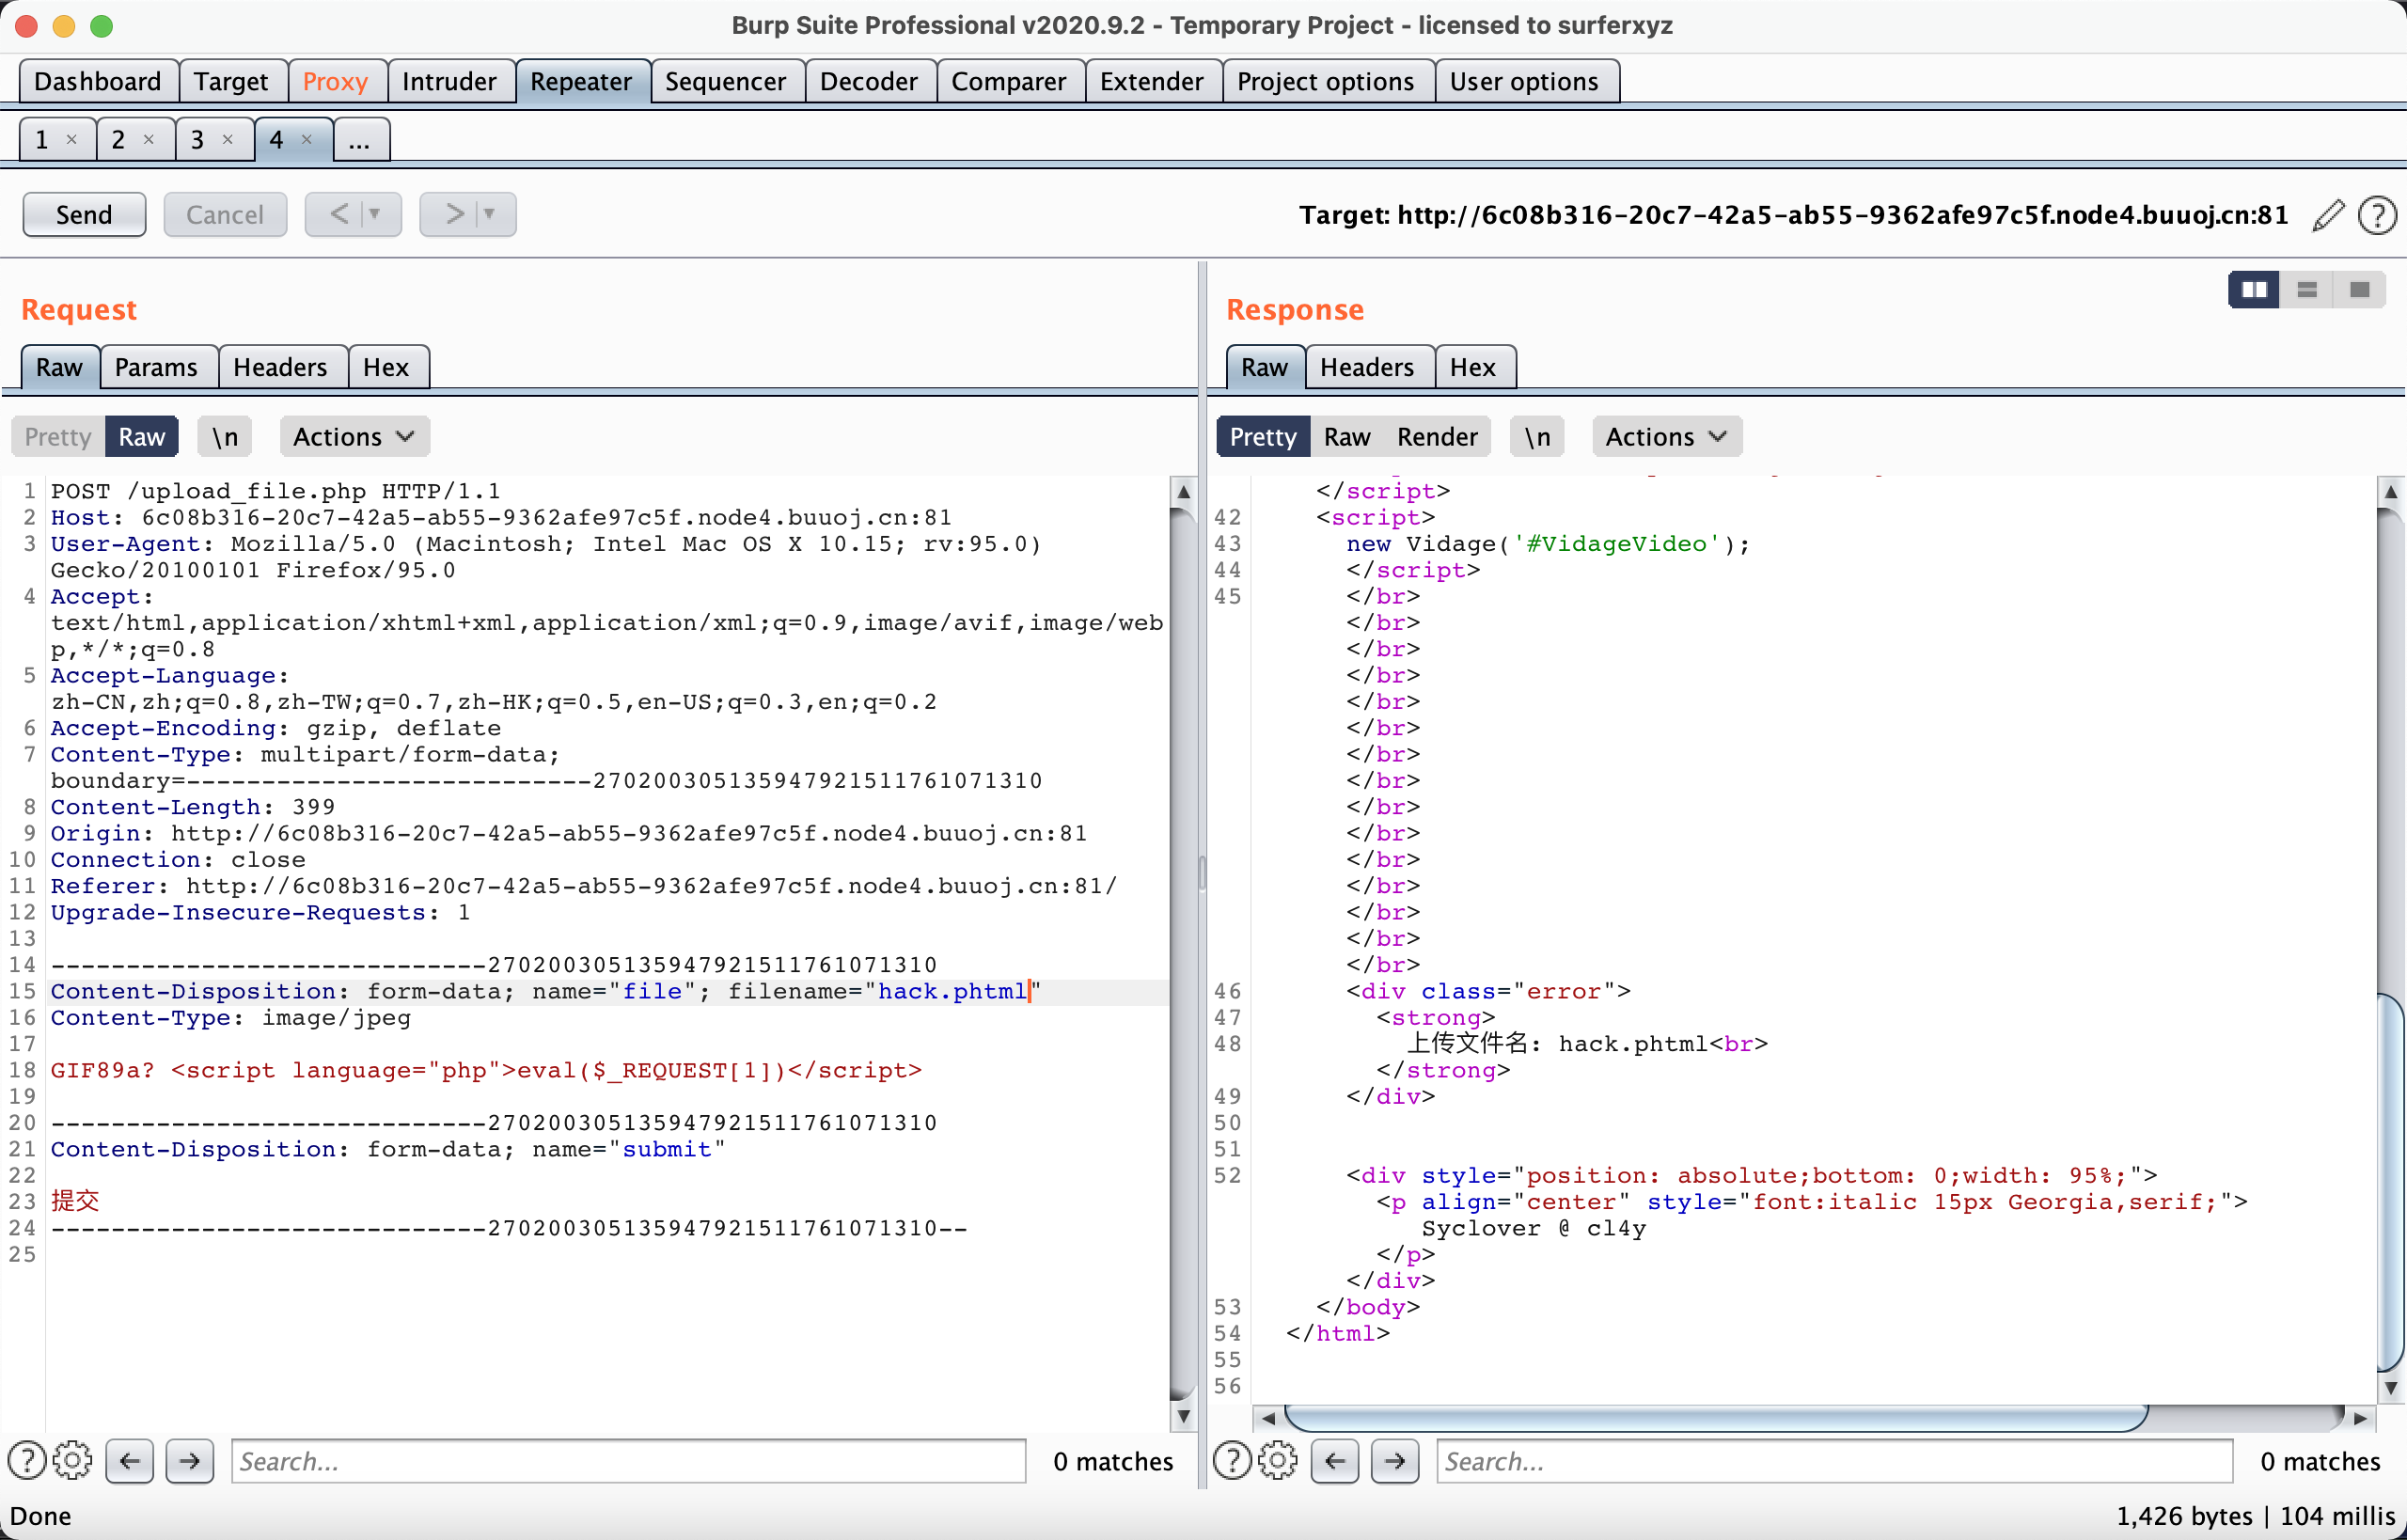2407x1540 pixels.
Task: Switch to combined tabbed layout icon
Action: tap(2360, 290)
